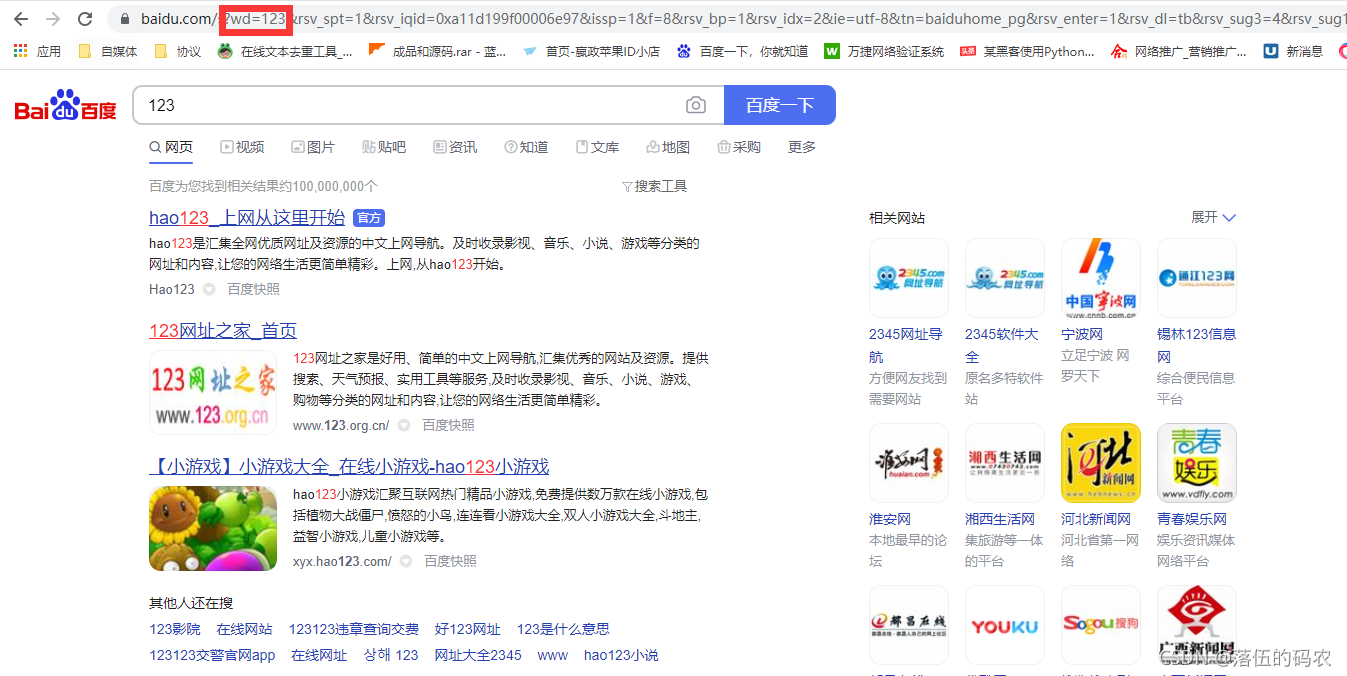Click 淮安网 site icon
Screen dimensions: 1347x676
coord(908,463)
